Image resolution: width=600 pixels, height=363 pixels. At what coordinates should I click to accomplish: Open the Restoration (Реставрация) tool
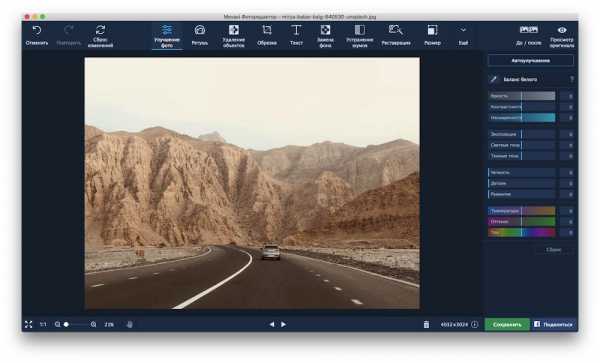tap(396, 35)
